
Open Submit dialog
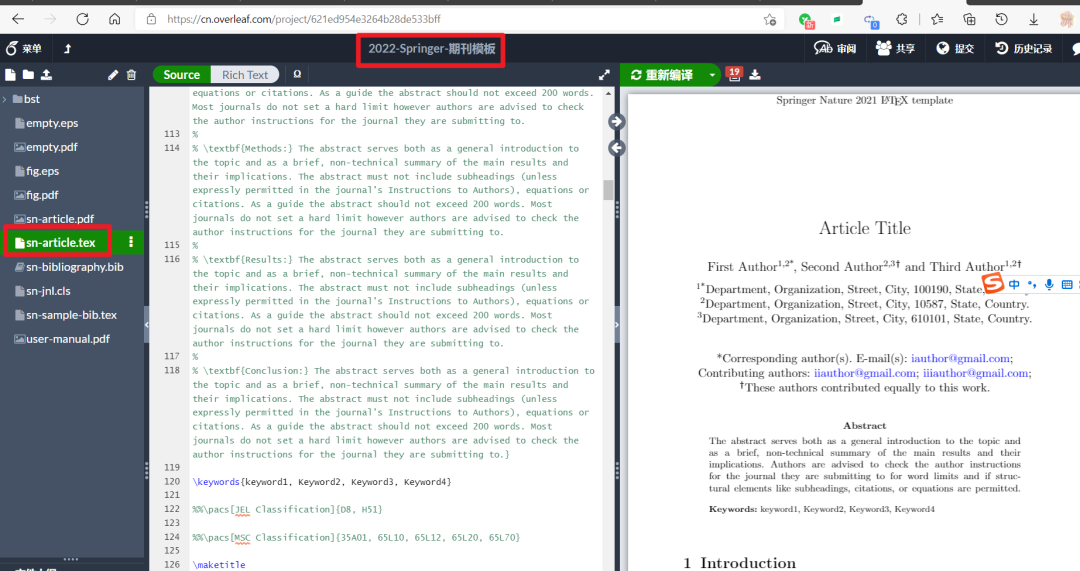click(x=955, y=48)
